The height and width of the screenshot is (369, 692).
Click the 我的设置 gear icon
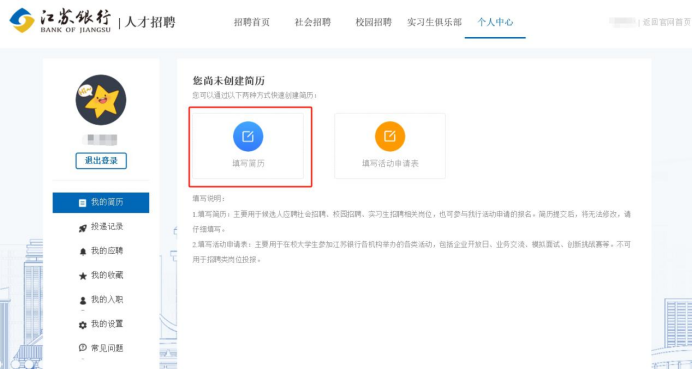coord(83,325)
